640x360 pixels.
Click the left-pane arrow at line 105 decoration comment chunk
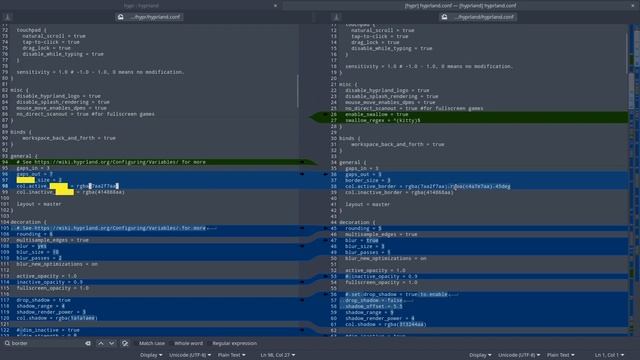point(302,228)
